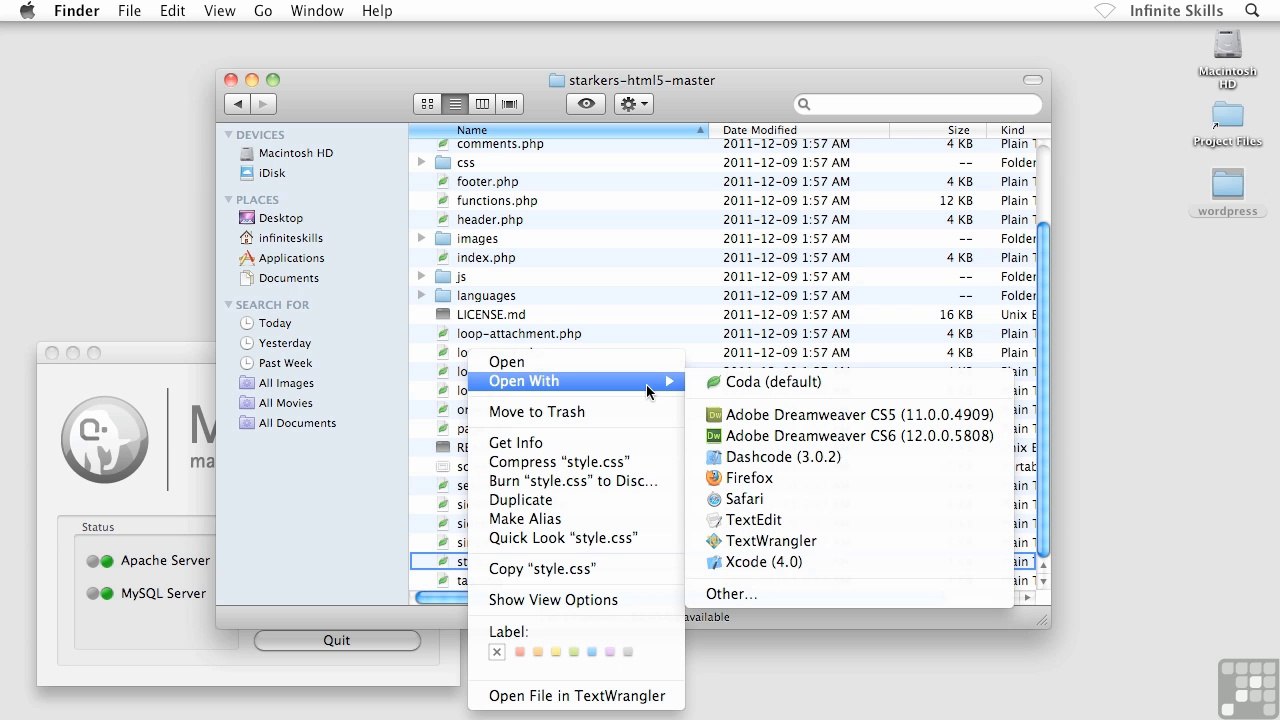Open the gear Action dropdown menu

click(633, 104)
